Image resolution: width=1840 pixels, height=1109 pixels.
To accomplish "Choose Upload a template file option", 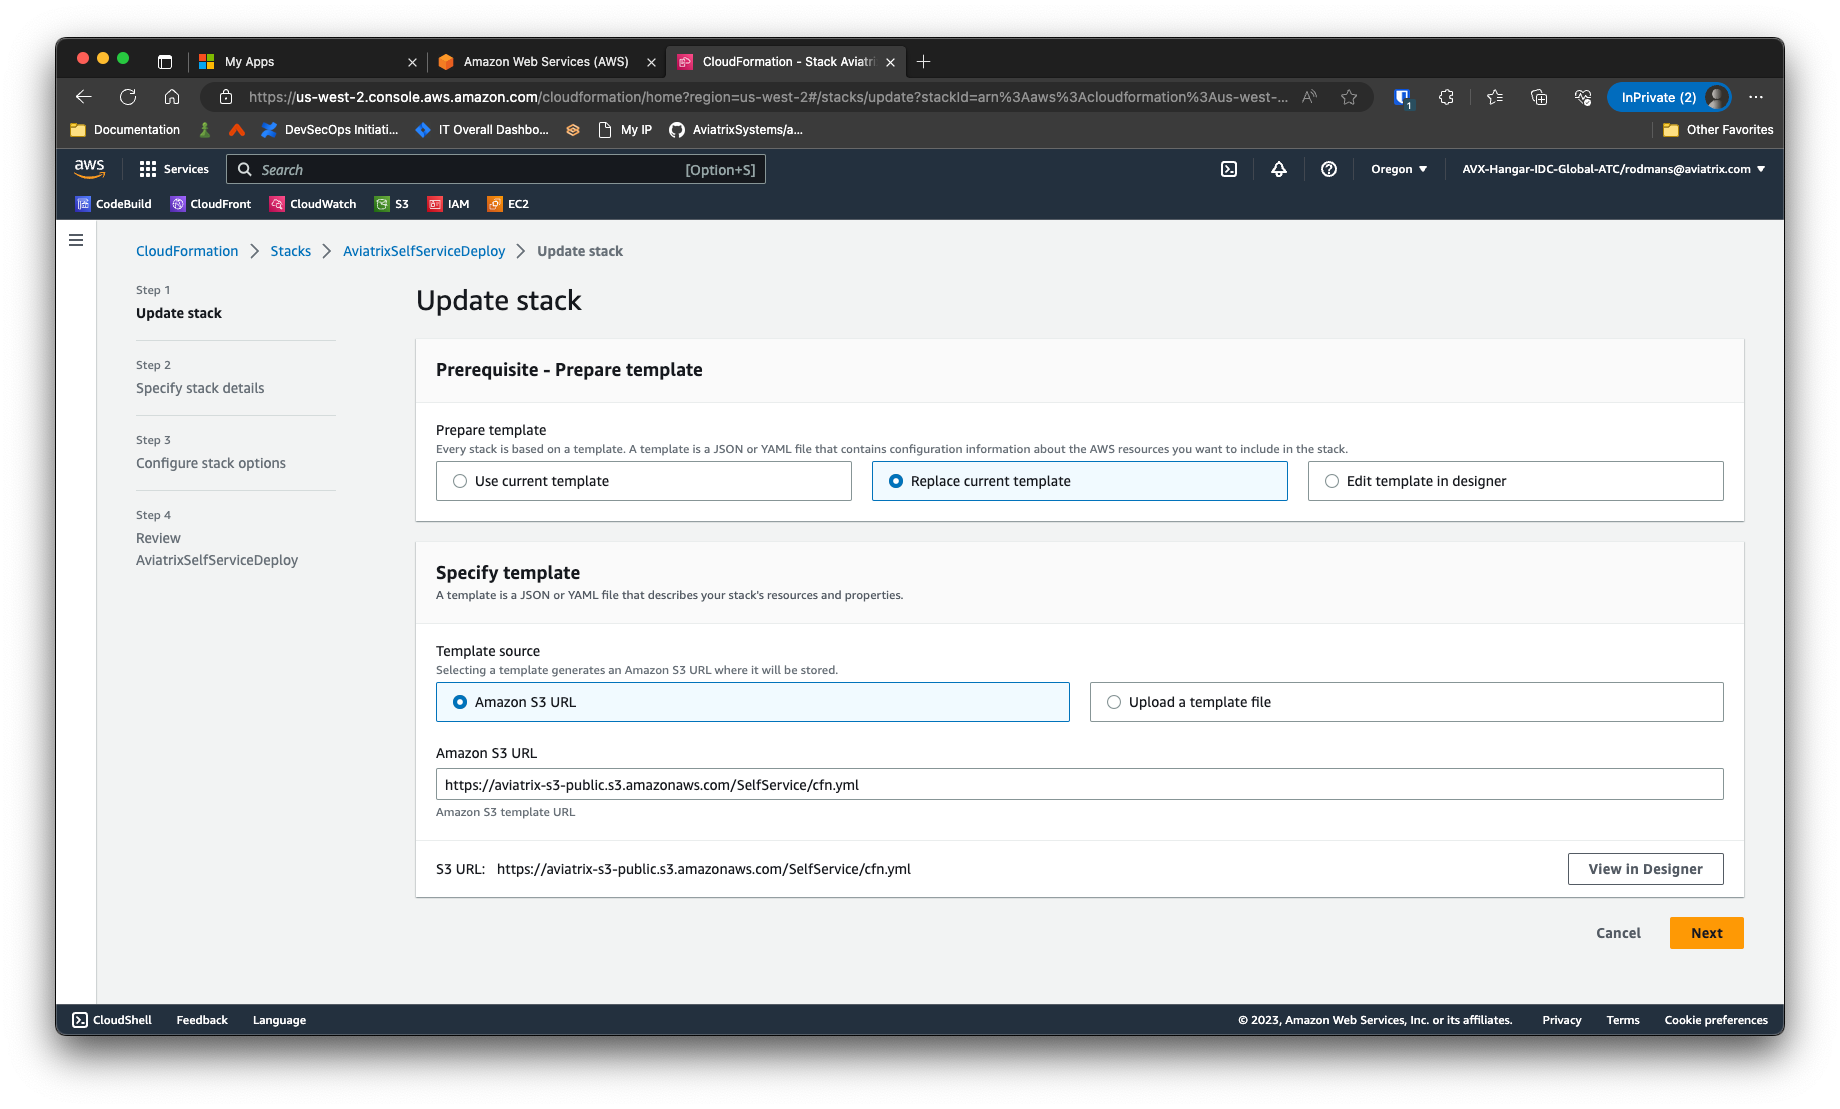I will pos(1407,702).
